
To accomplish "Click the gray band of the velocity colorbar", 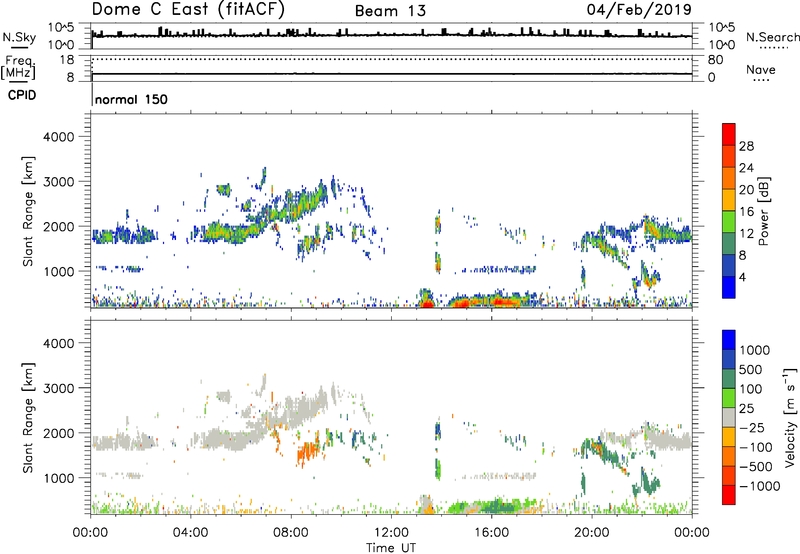I will [729, 417].
